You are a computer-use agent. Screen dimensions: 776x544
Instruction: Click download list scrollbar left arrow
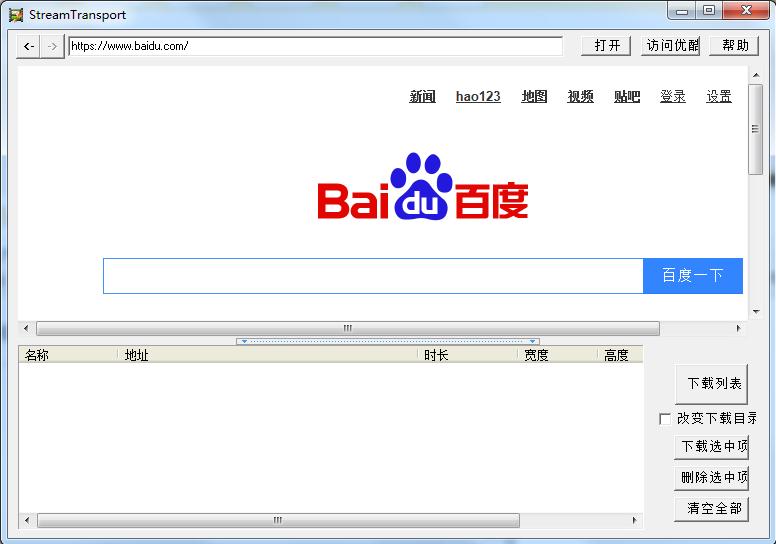click(27, 520)
